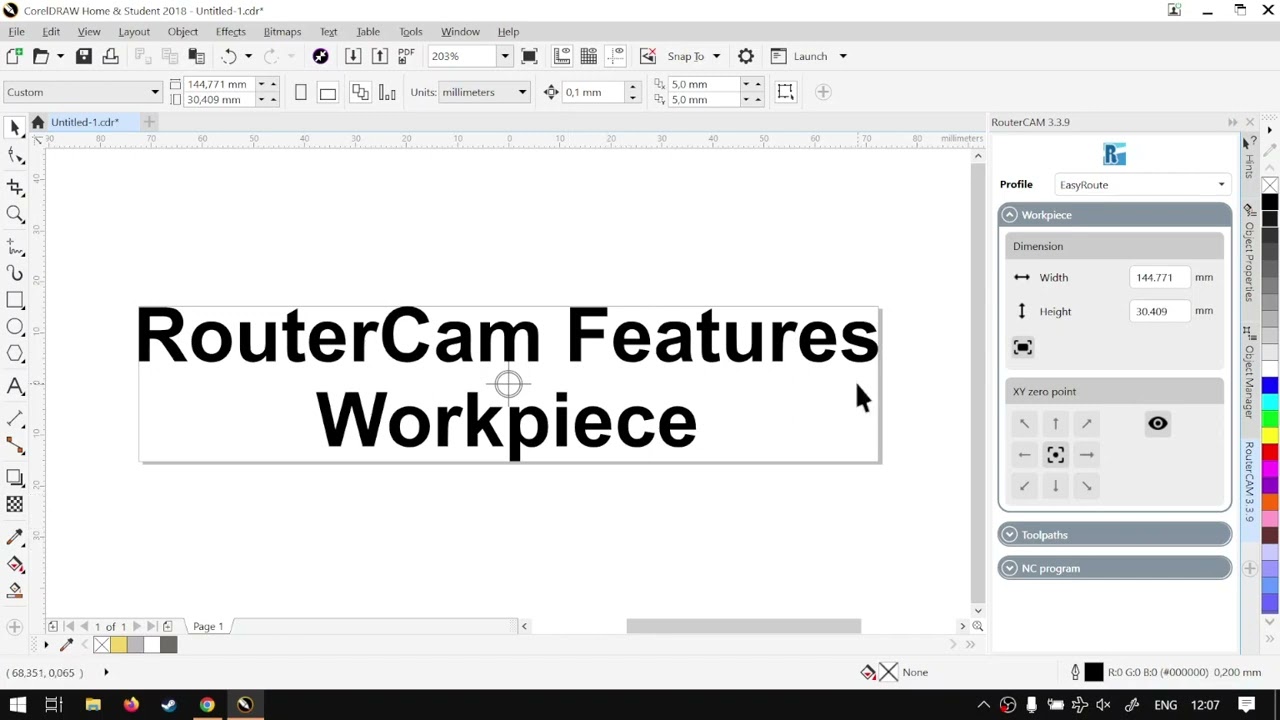
Task: Click the New document icon
Action: pyautogui.click(x=14, y=56)
